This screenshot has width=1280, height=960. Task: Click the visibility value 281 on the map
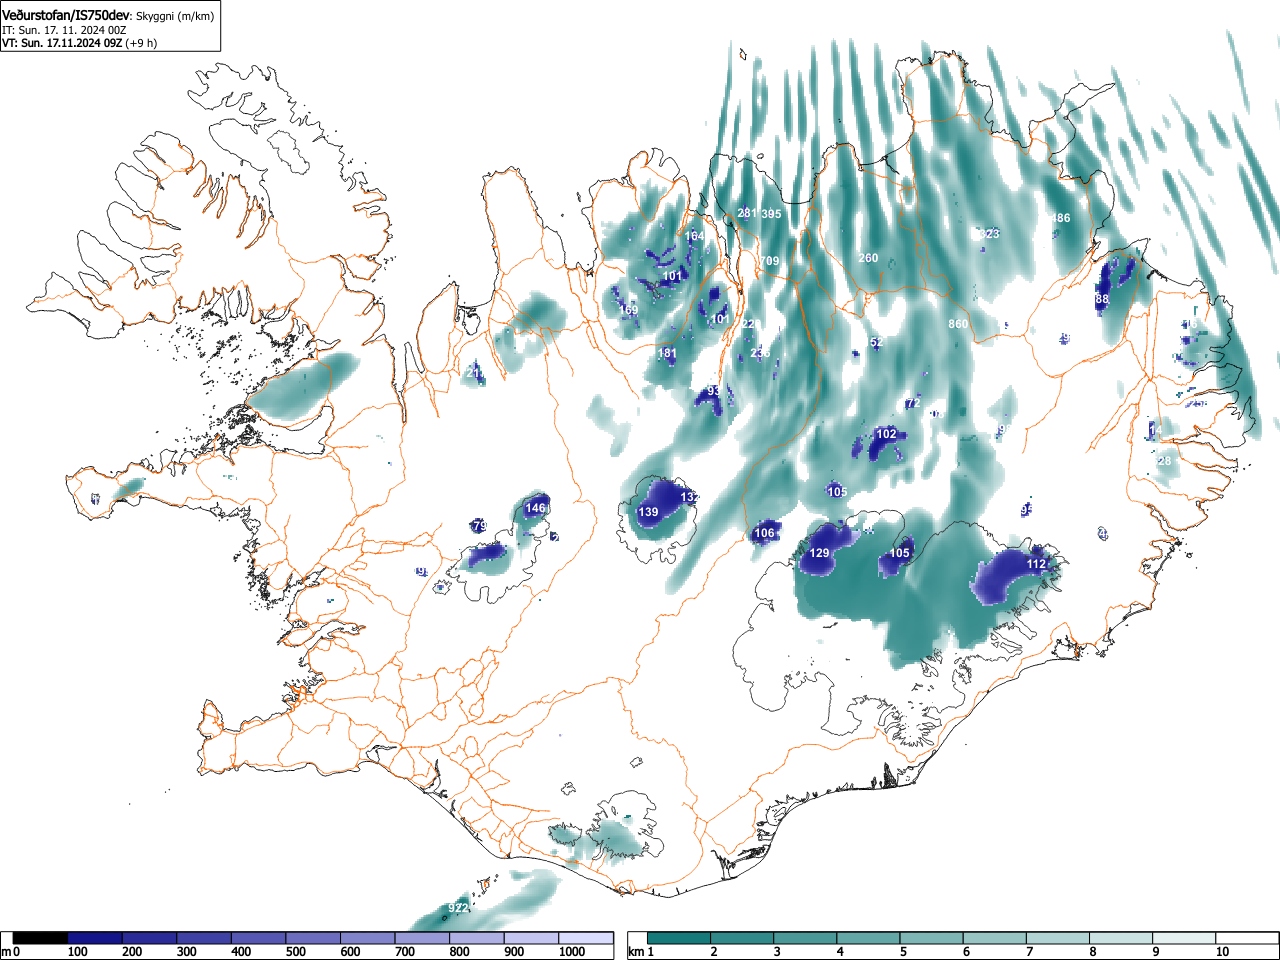coord(747,213)
